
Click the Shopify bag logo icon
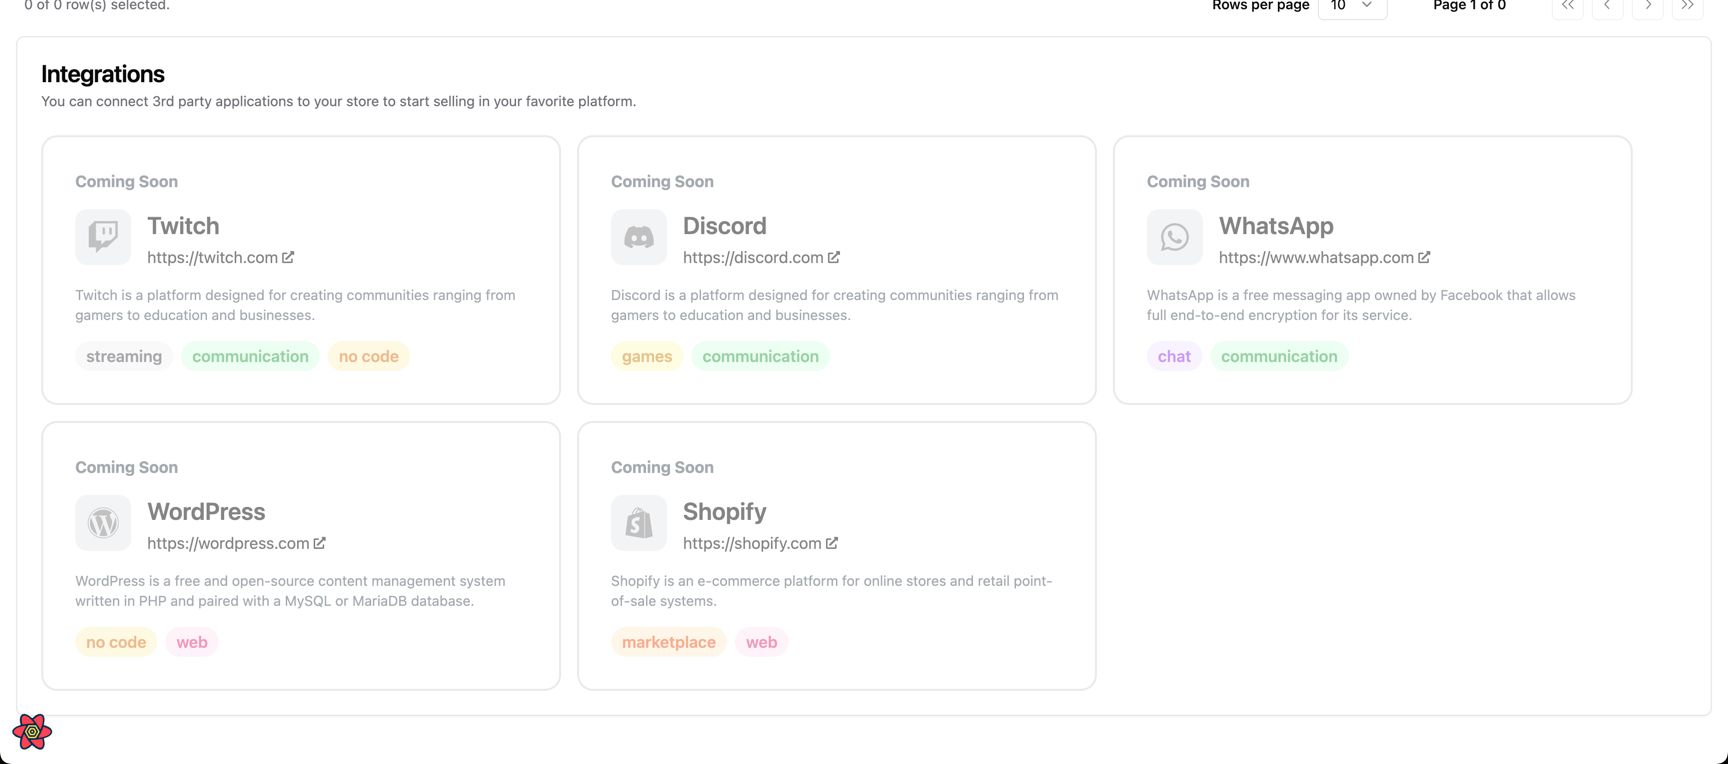[639, 523]
